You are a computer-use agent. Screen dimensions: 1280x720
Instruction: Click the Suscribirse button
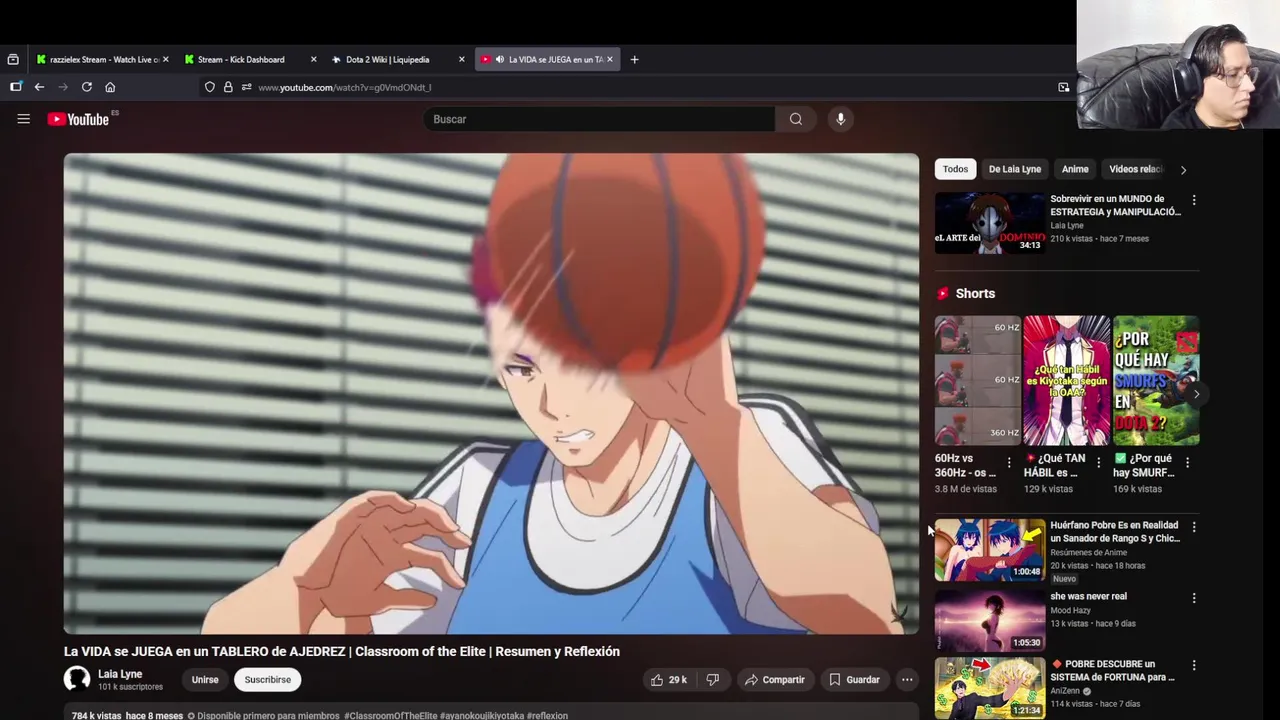[268, 680]
